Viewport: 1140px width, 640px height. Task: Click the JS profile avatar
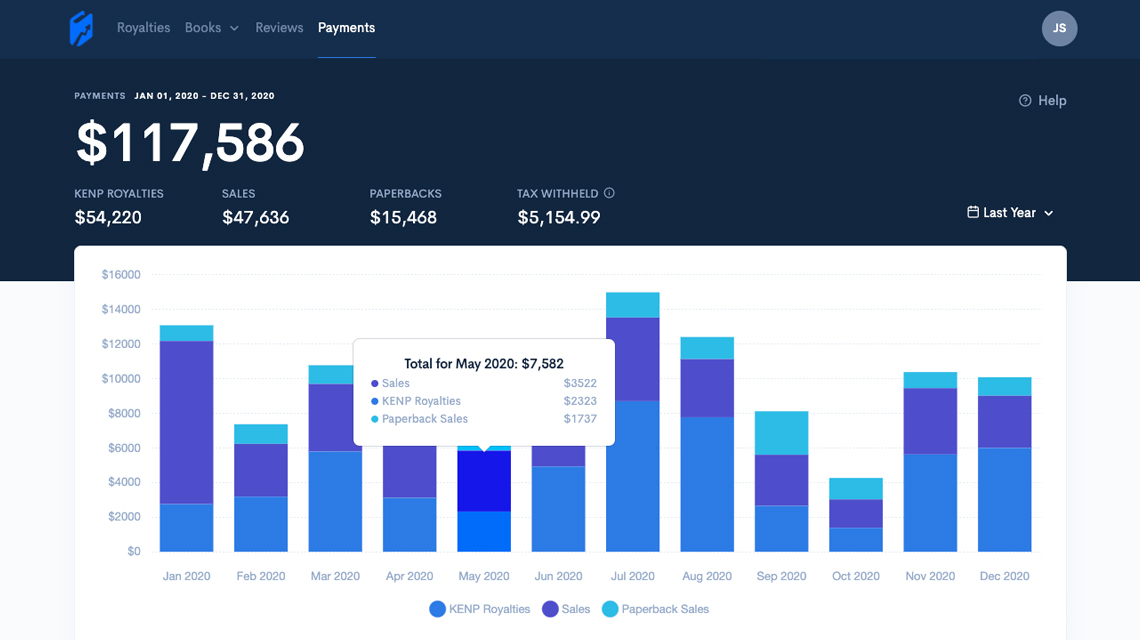tap(1059, 28)
